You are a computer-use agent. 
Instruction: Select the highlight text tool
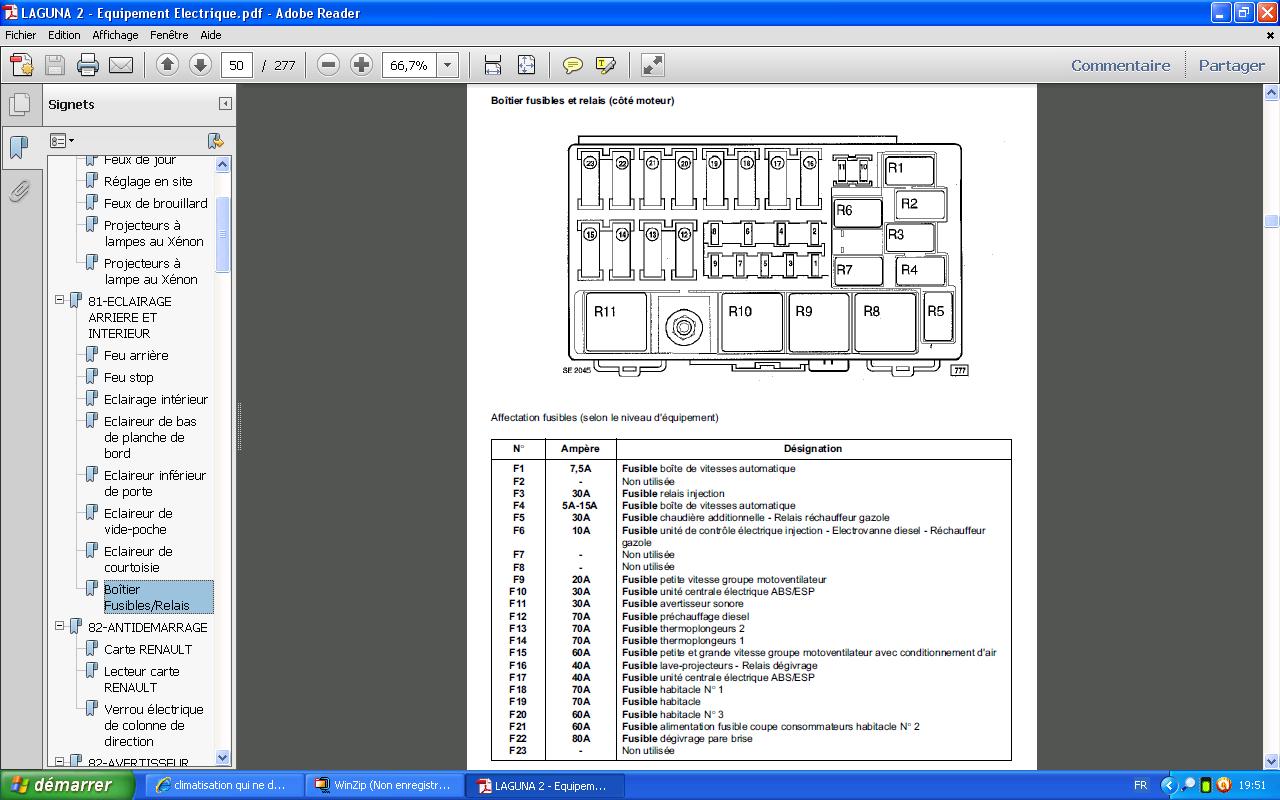coord(606,65)
